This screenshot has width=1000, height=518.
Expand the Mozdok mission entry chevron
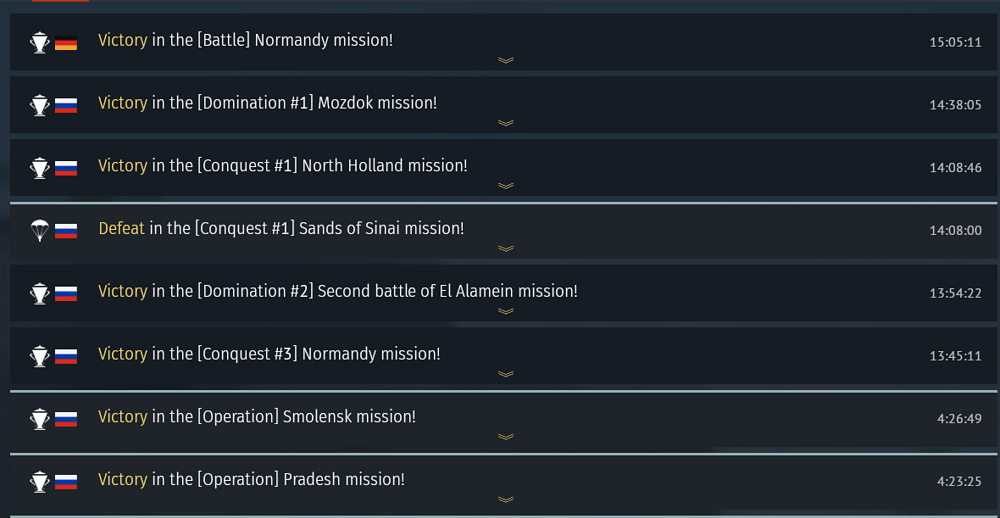click(505, 123)
